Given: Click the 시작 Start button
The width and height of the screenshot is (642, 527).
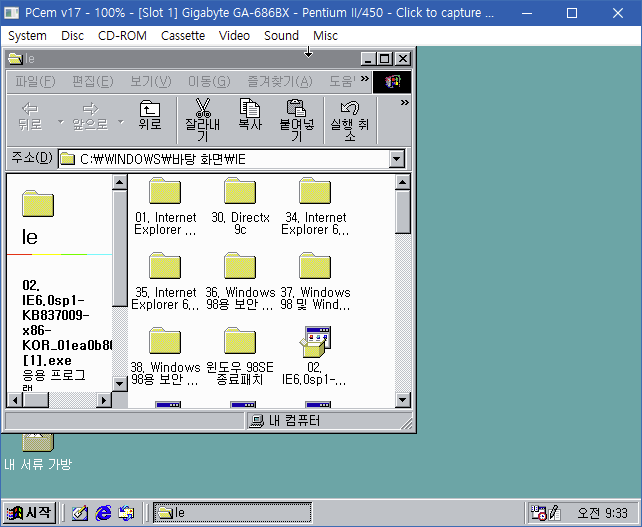Looking at the screenshot, I should tap(29, 513).
